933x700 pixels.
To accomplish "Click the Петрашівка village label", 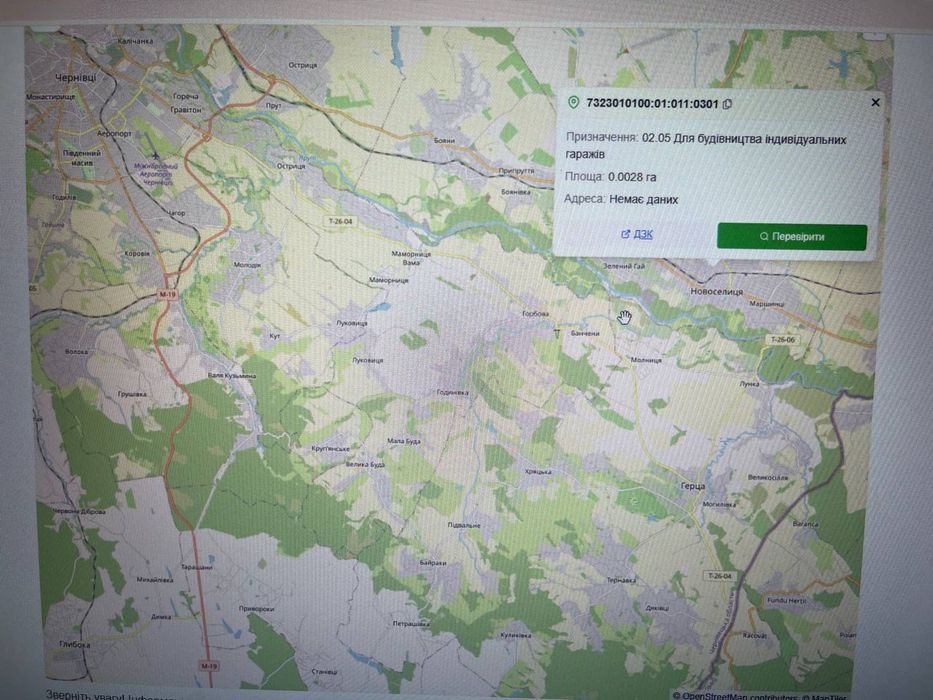I will (x=411, y=624).
